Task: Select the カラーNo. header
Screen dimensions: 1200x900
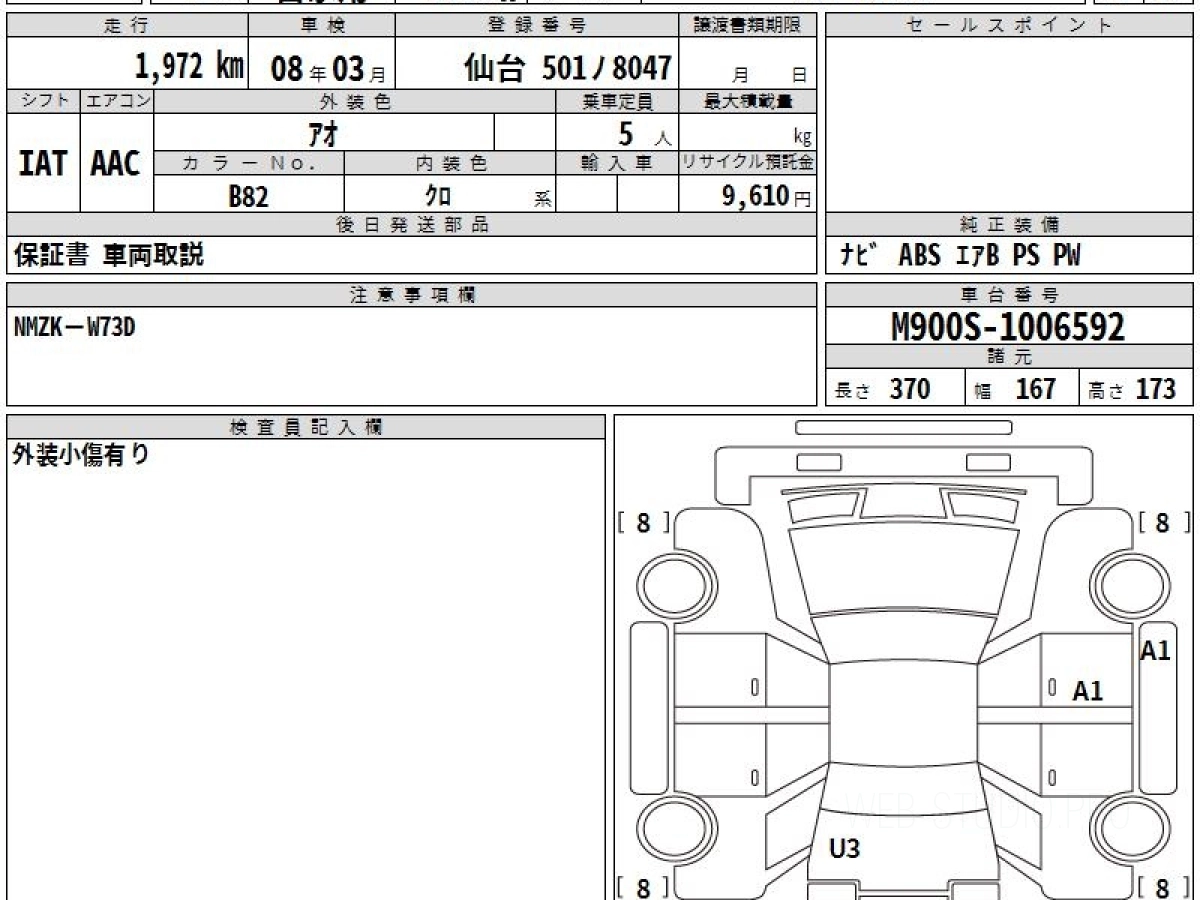Action: [x=249, y=163]
